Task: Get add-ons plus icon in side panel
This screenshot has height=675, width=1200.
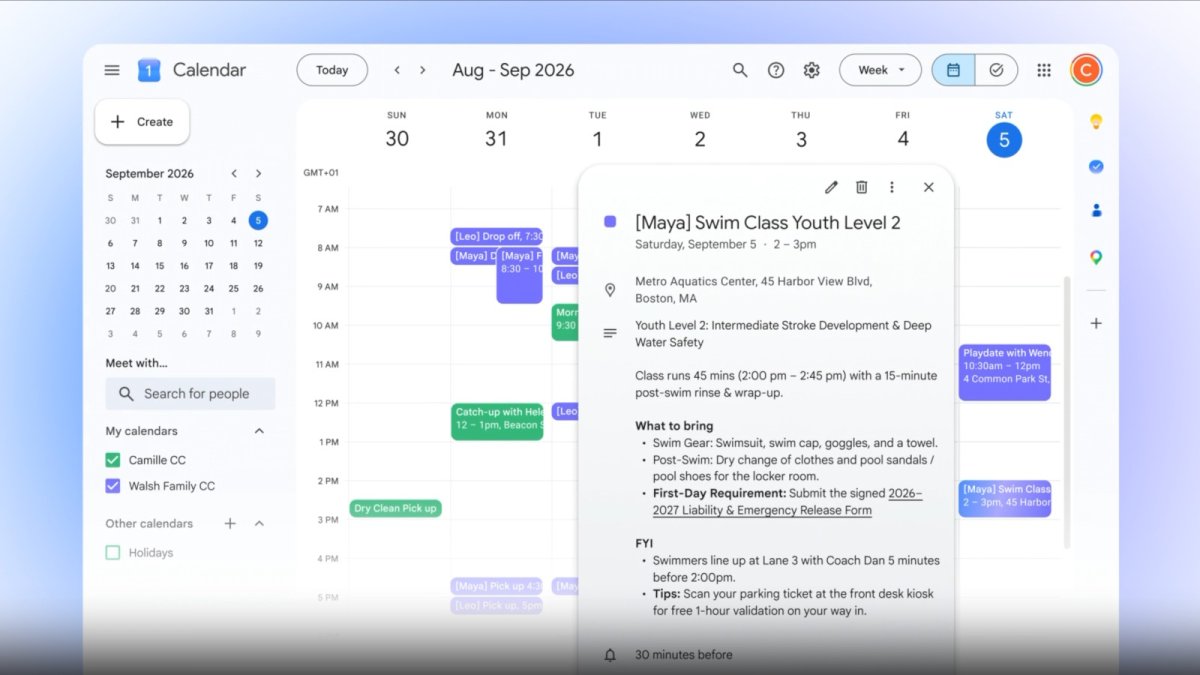Action: tap(1096, 323)
